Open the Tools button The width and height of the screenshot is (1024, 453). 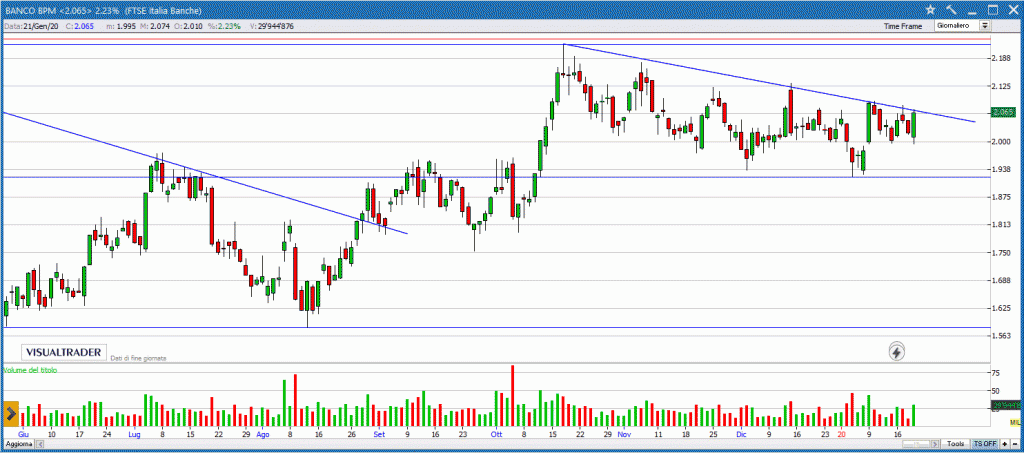pos(956,443)
